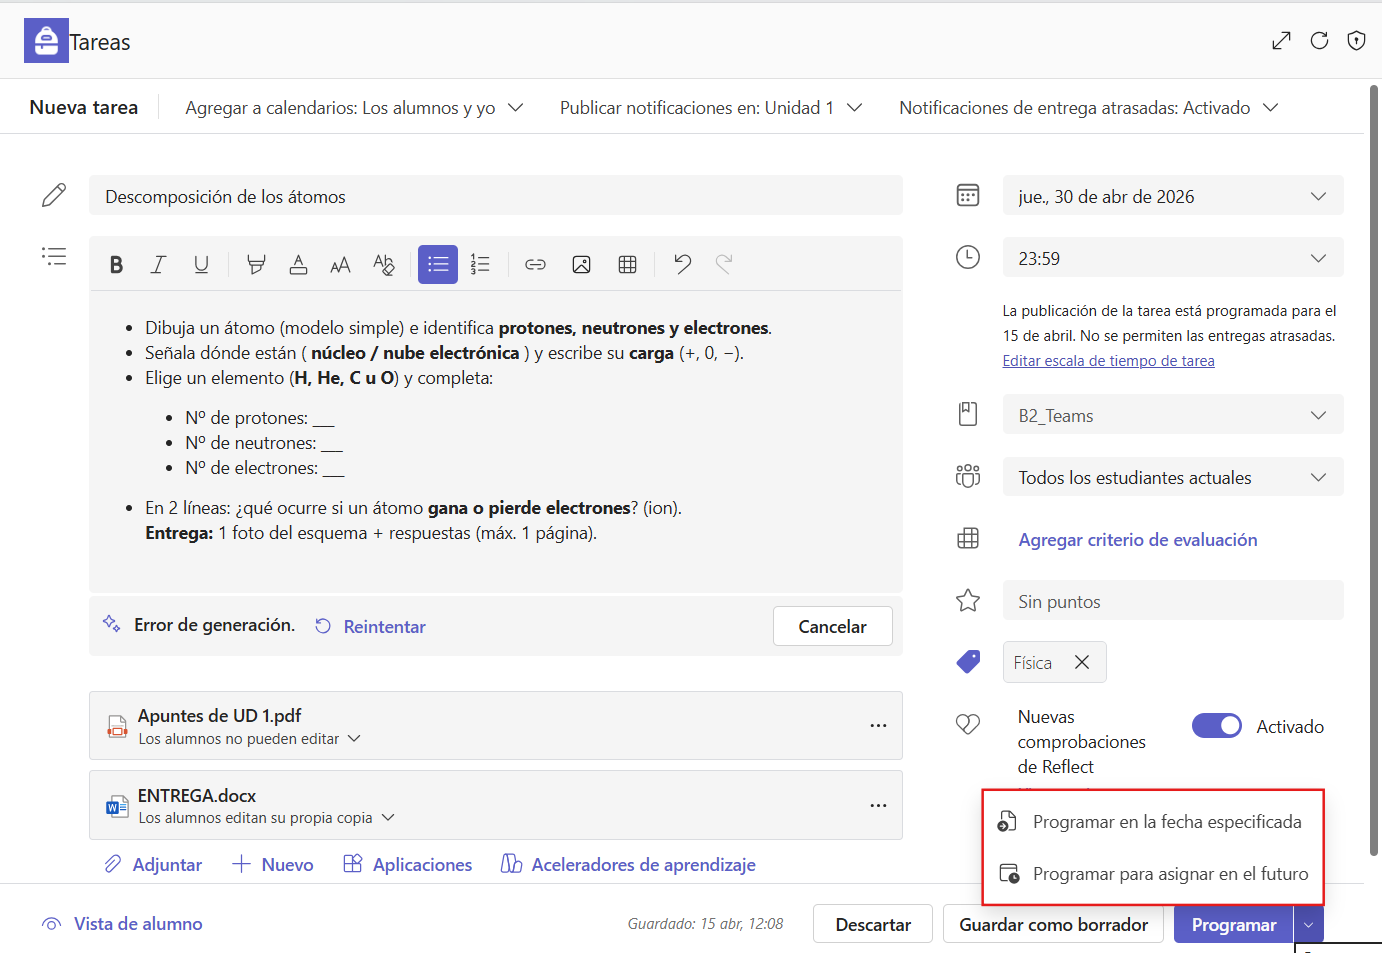The image size is (1382, 953).
Task: Click the points star icon
Action: 968,600
